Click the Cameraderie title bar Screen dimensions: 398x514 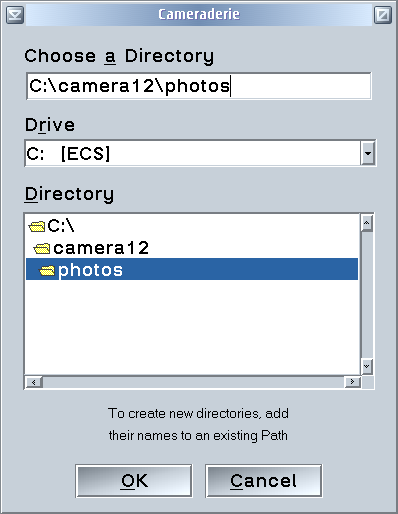(199, 15)
